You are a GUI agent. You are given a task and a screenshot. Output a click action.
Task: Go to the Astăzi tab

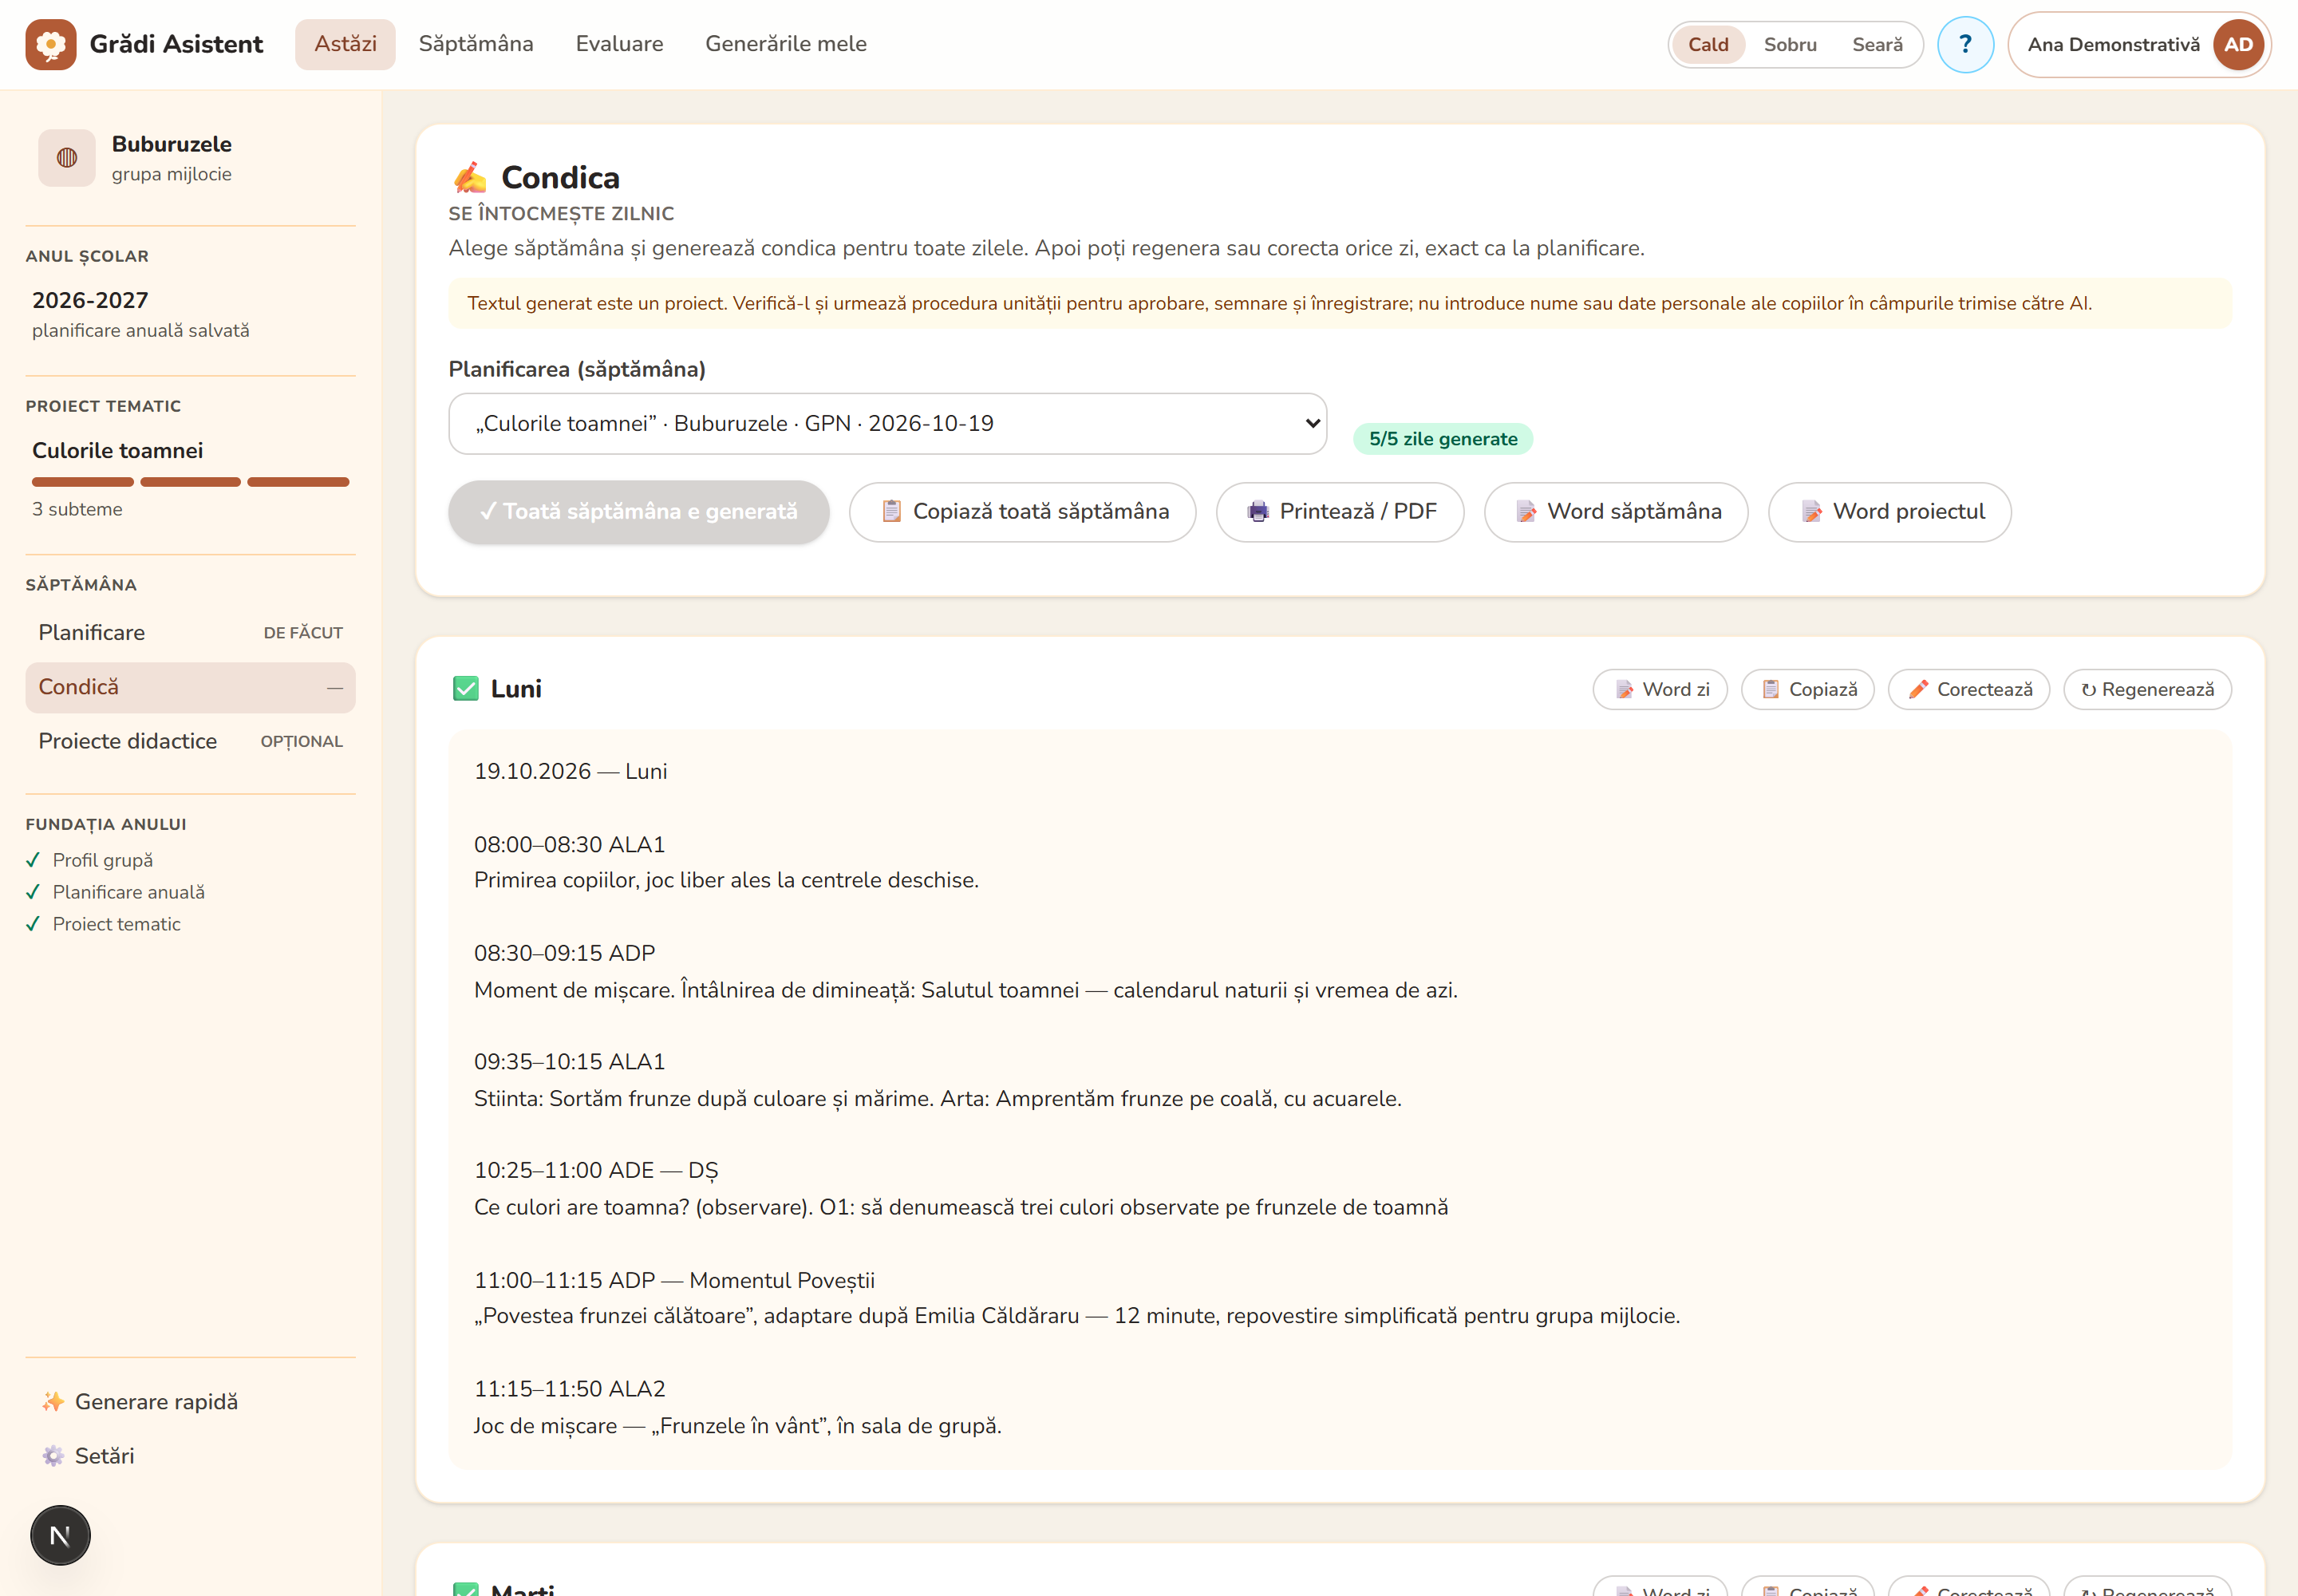[345, 44]
